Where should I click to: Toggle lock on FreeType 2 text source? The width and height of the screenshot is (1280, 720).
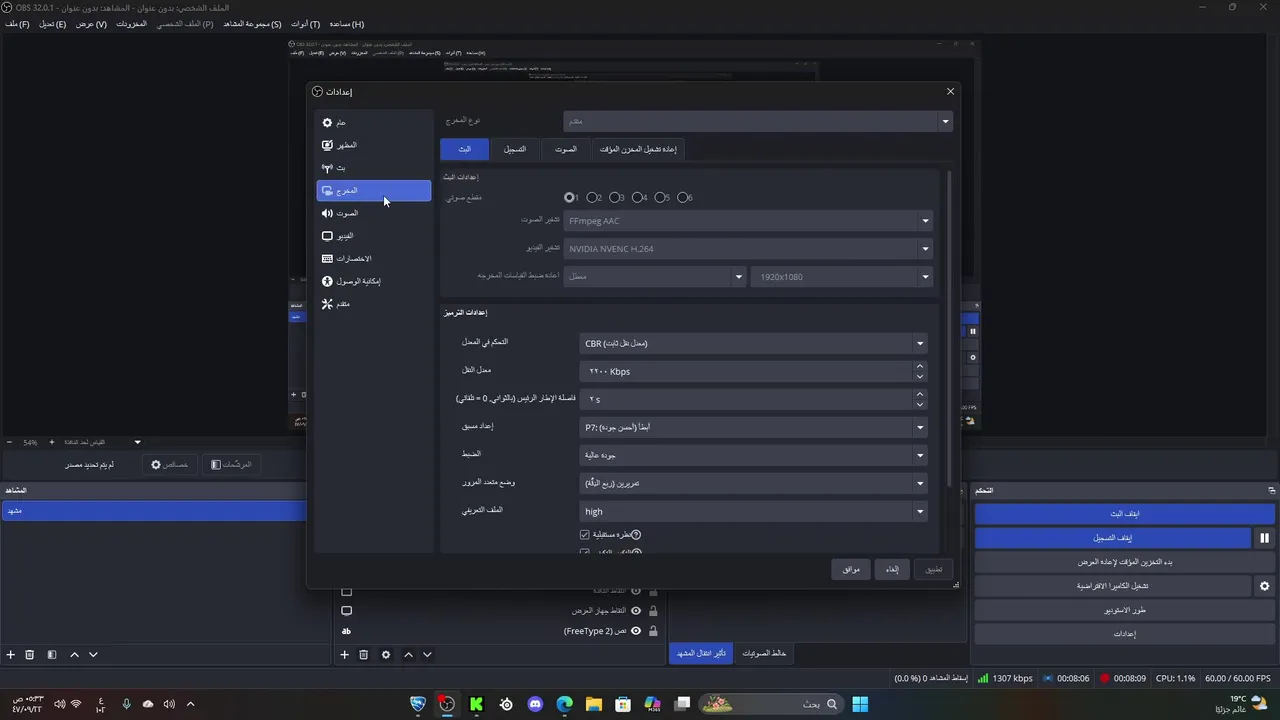(x=653, y=631)
